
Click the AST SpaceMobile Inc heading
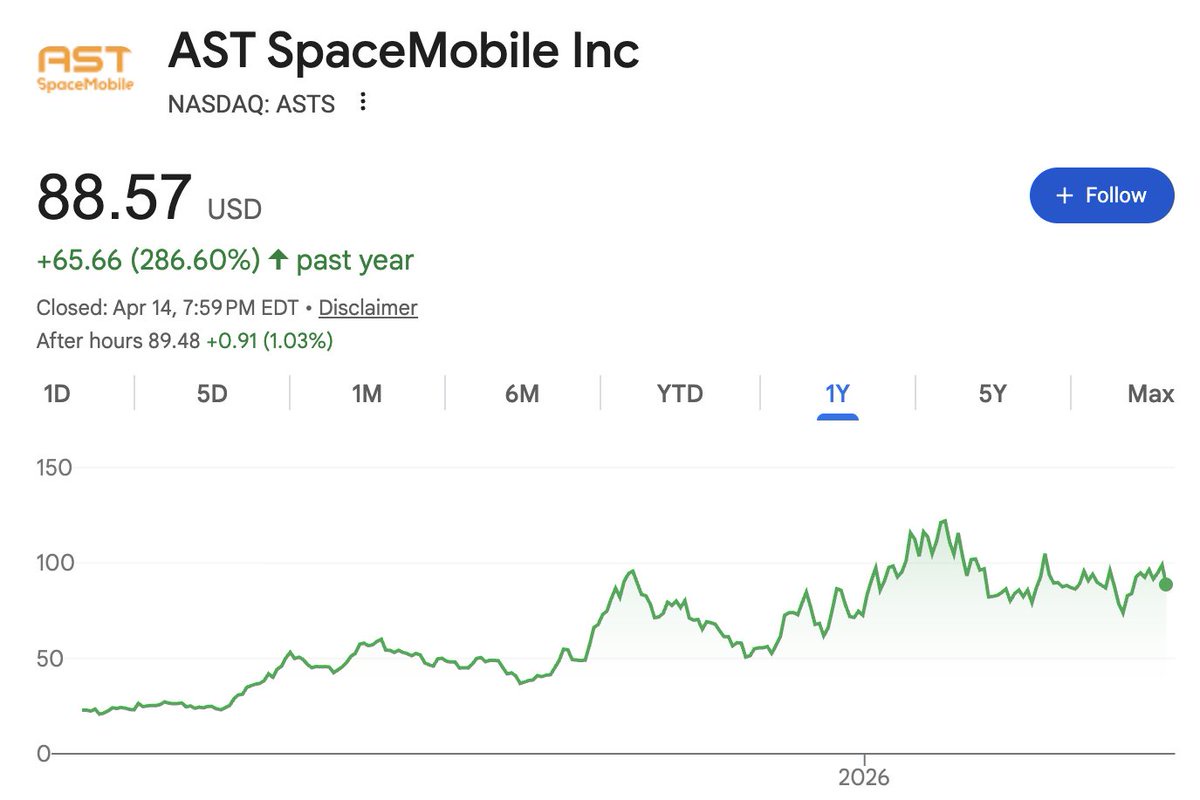[403, 52]
